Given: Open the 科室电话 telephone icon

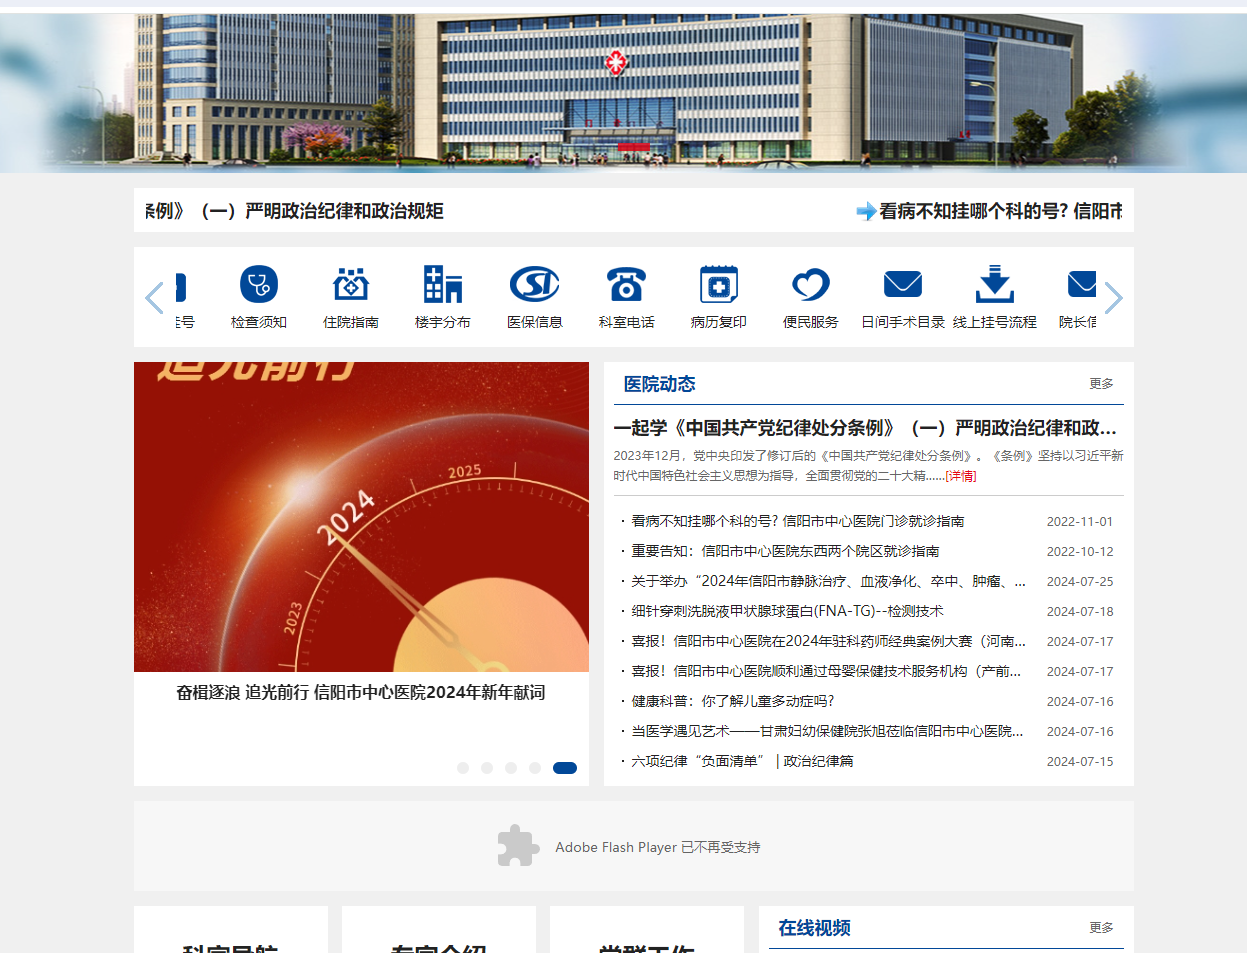Looking at the screenshot, I should click(627, 285).
